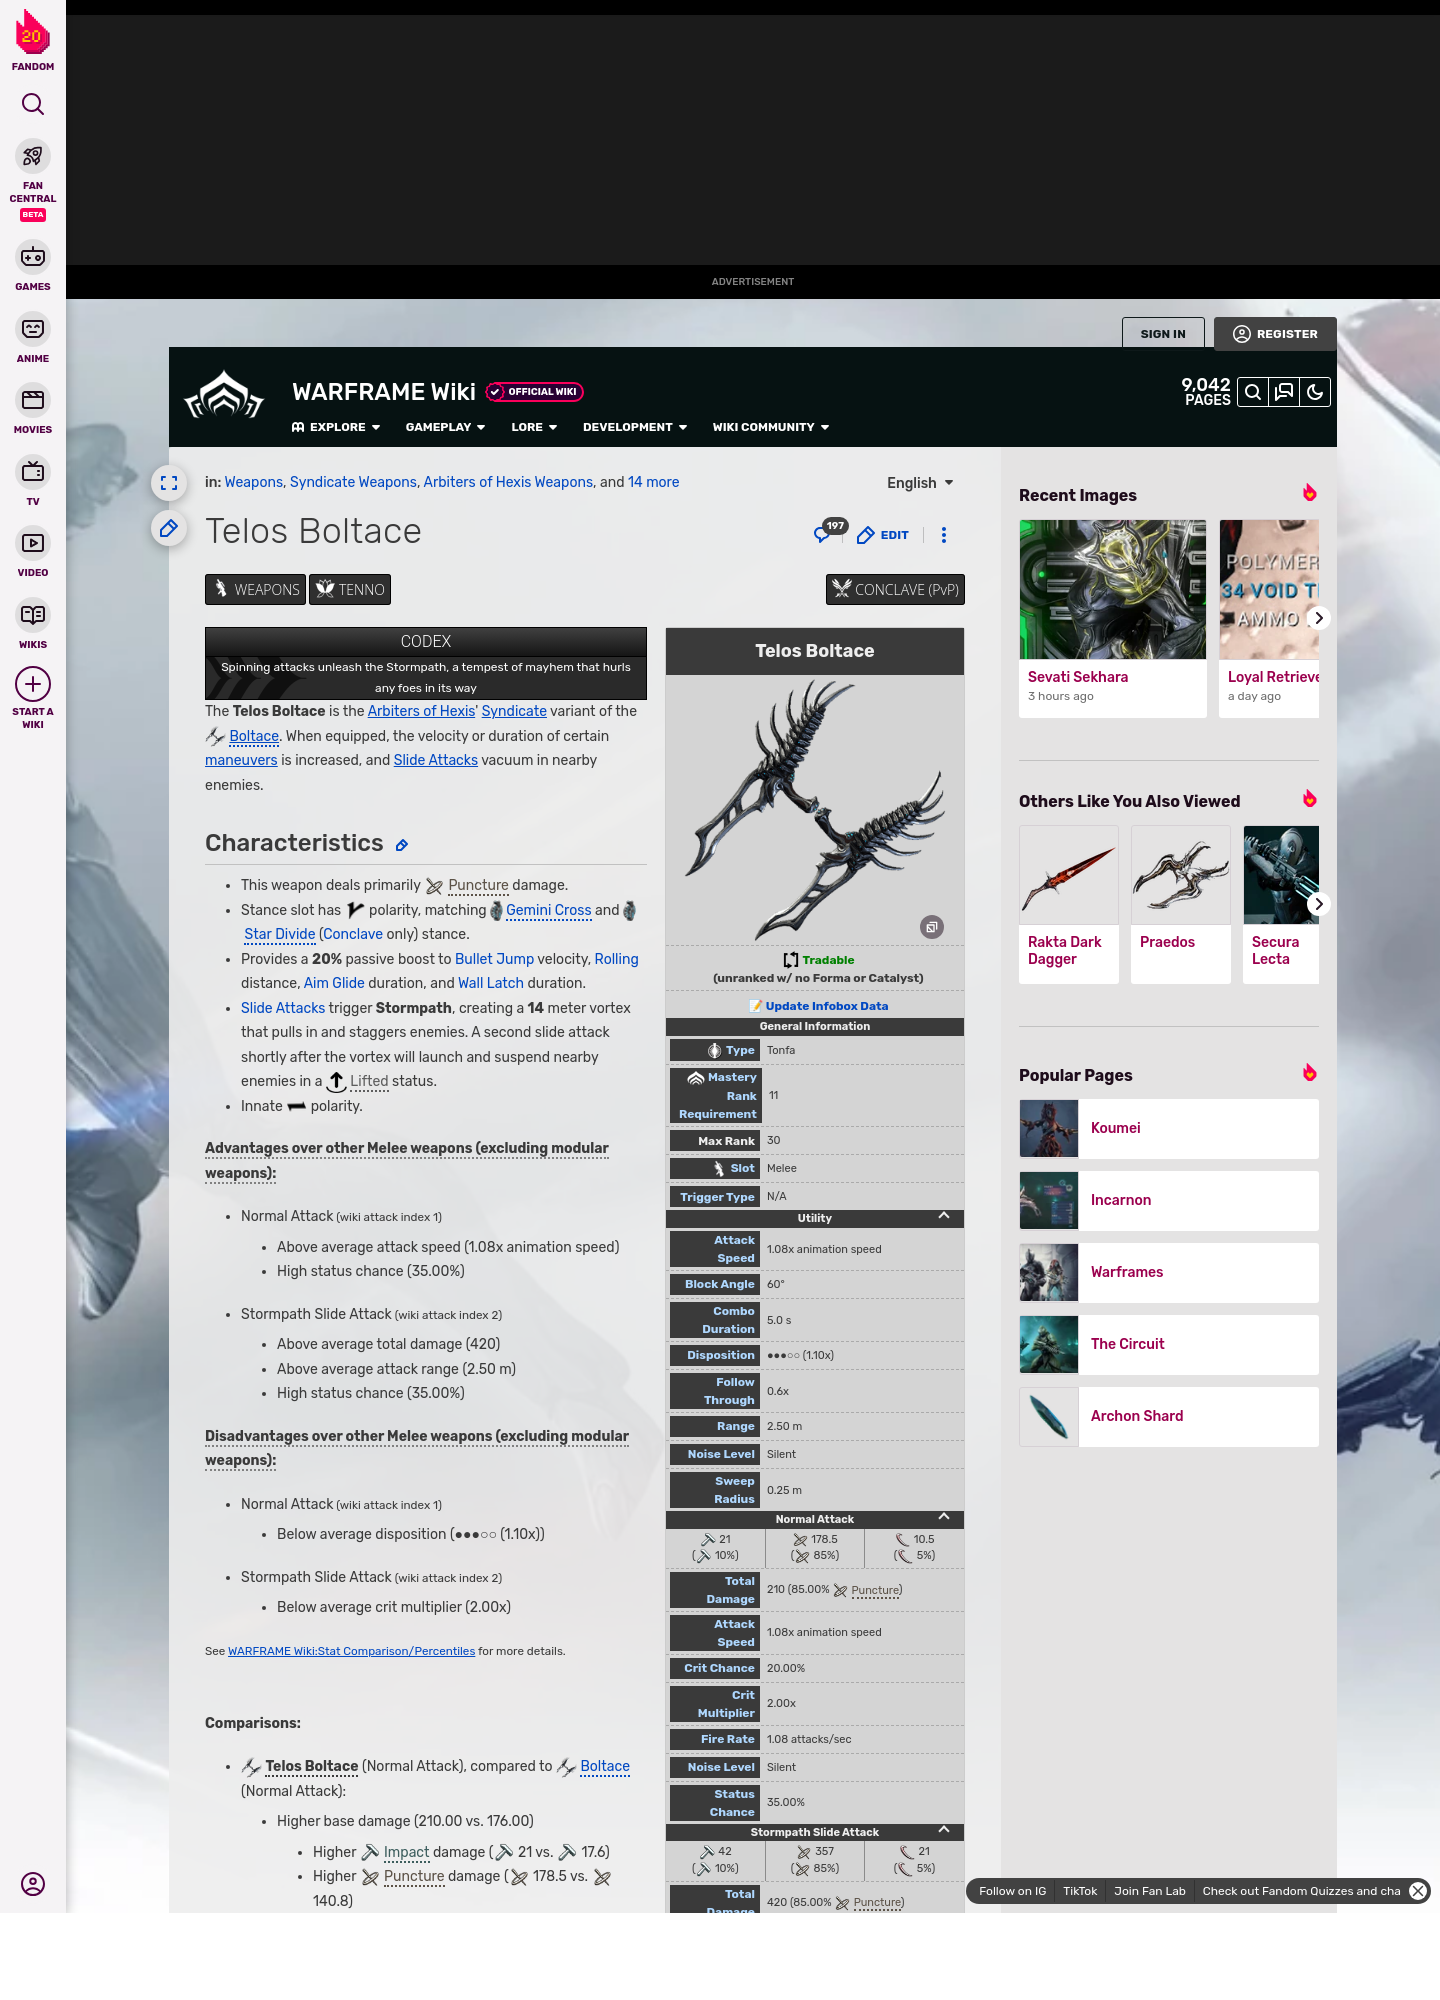This screenshot has height=2000, width=1440.
Task: Click the REGISTER button
Action: [1275, 334]
